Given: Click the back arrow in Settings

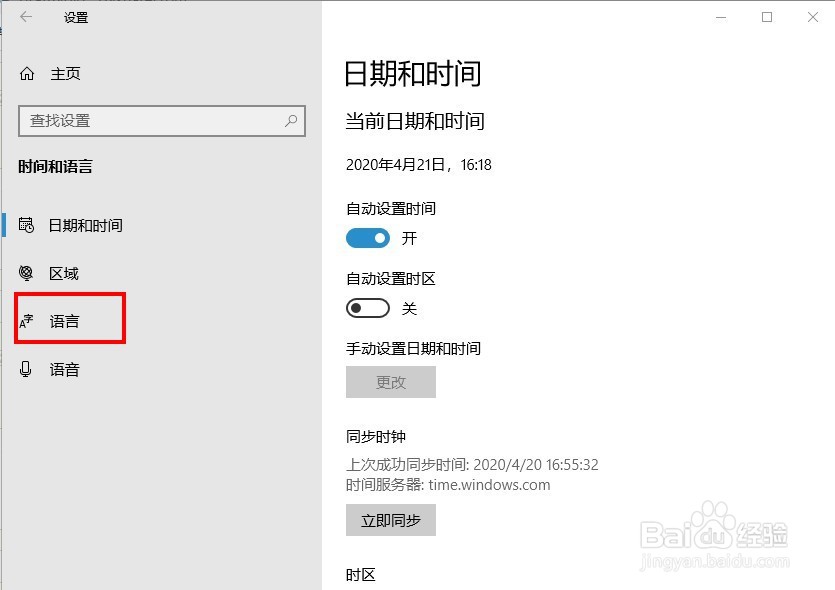Looking at the screenshot, I should (26, 17).
